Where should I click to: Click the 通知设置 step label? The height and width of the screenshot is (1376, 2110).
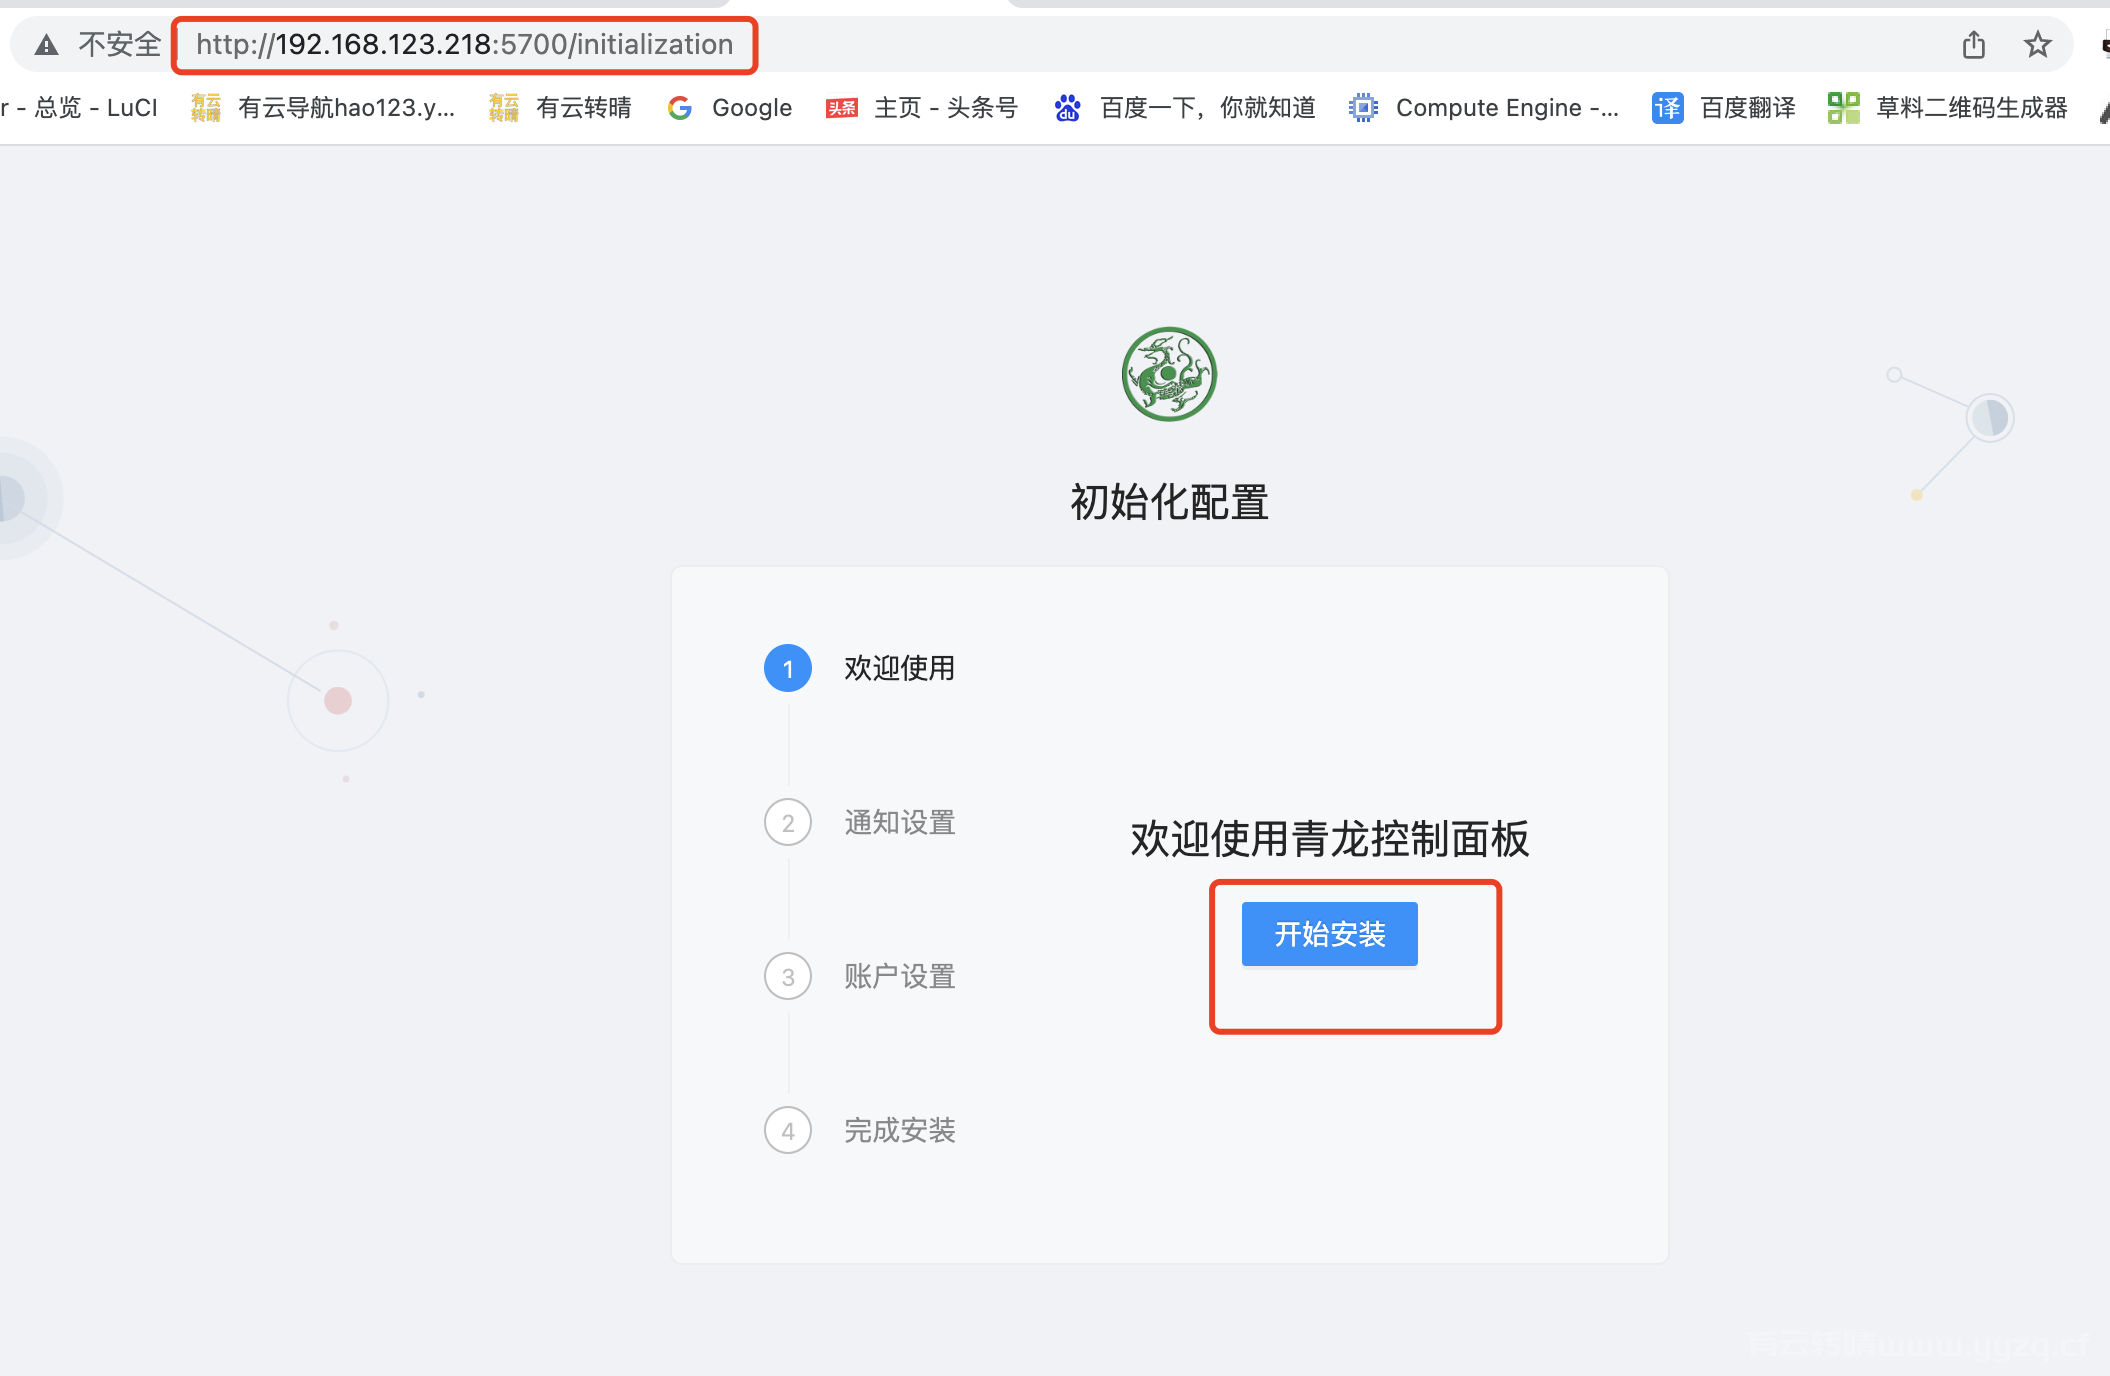[x=900, y=822]
